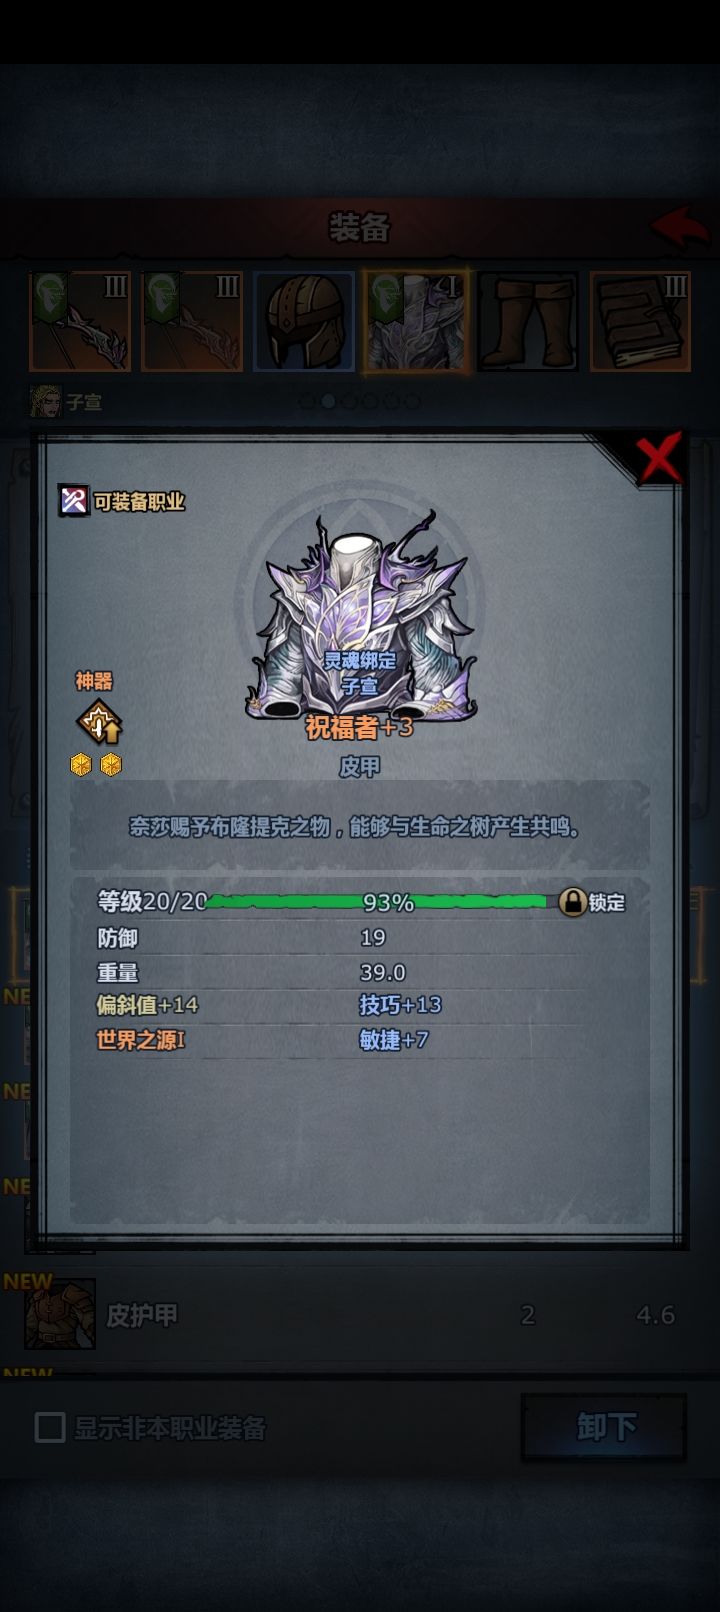The height and width of the screenshot is (1612, 720).
Task: Tap the 可装备职业 class icon
Action: coord(74,500)
